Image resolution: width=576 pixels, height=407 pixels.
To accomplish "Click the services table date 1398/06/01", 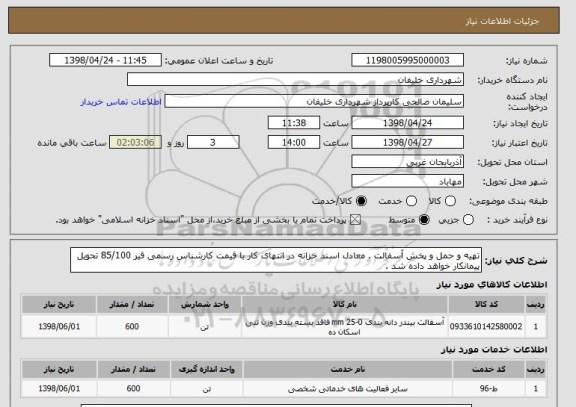I will pos(59,388).
